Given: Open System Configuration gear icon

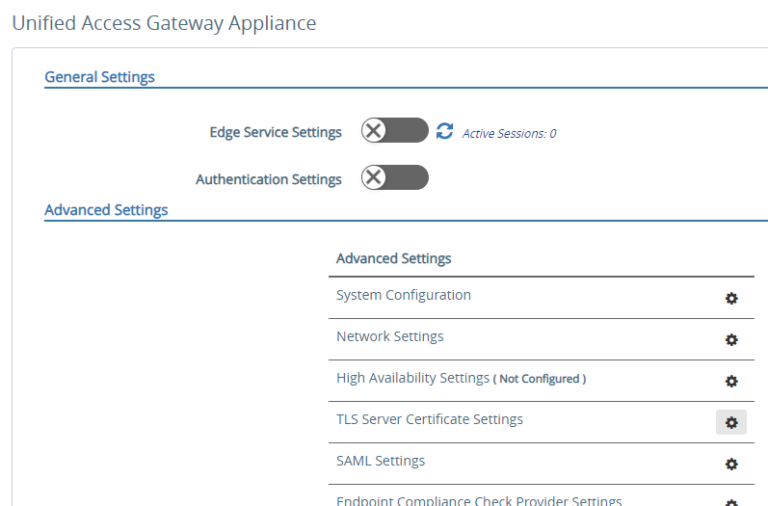Looking at the screenshot, I should pyautogui.click(x=731, y=298).
